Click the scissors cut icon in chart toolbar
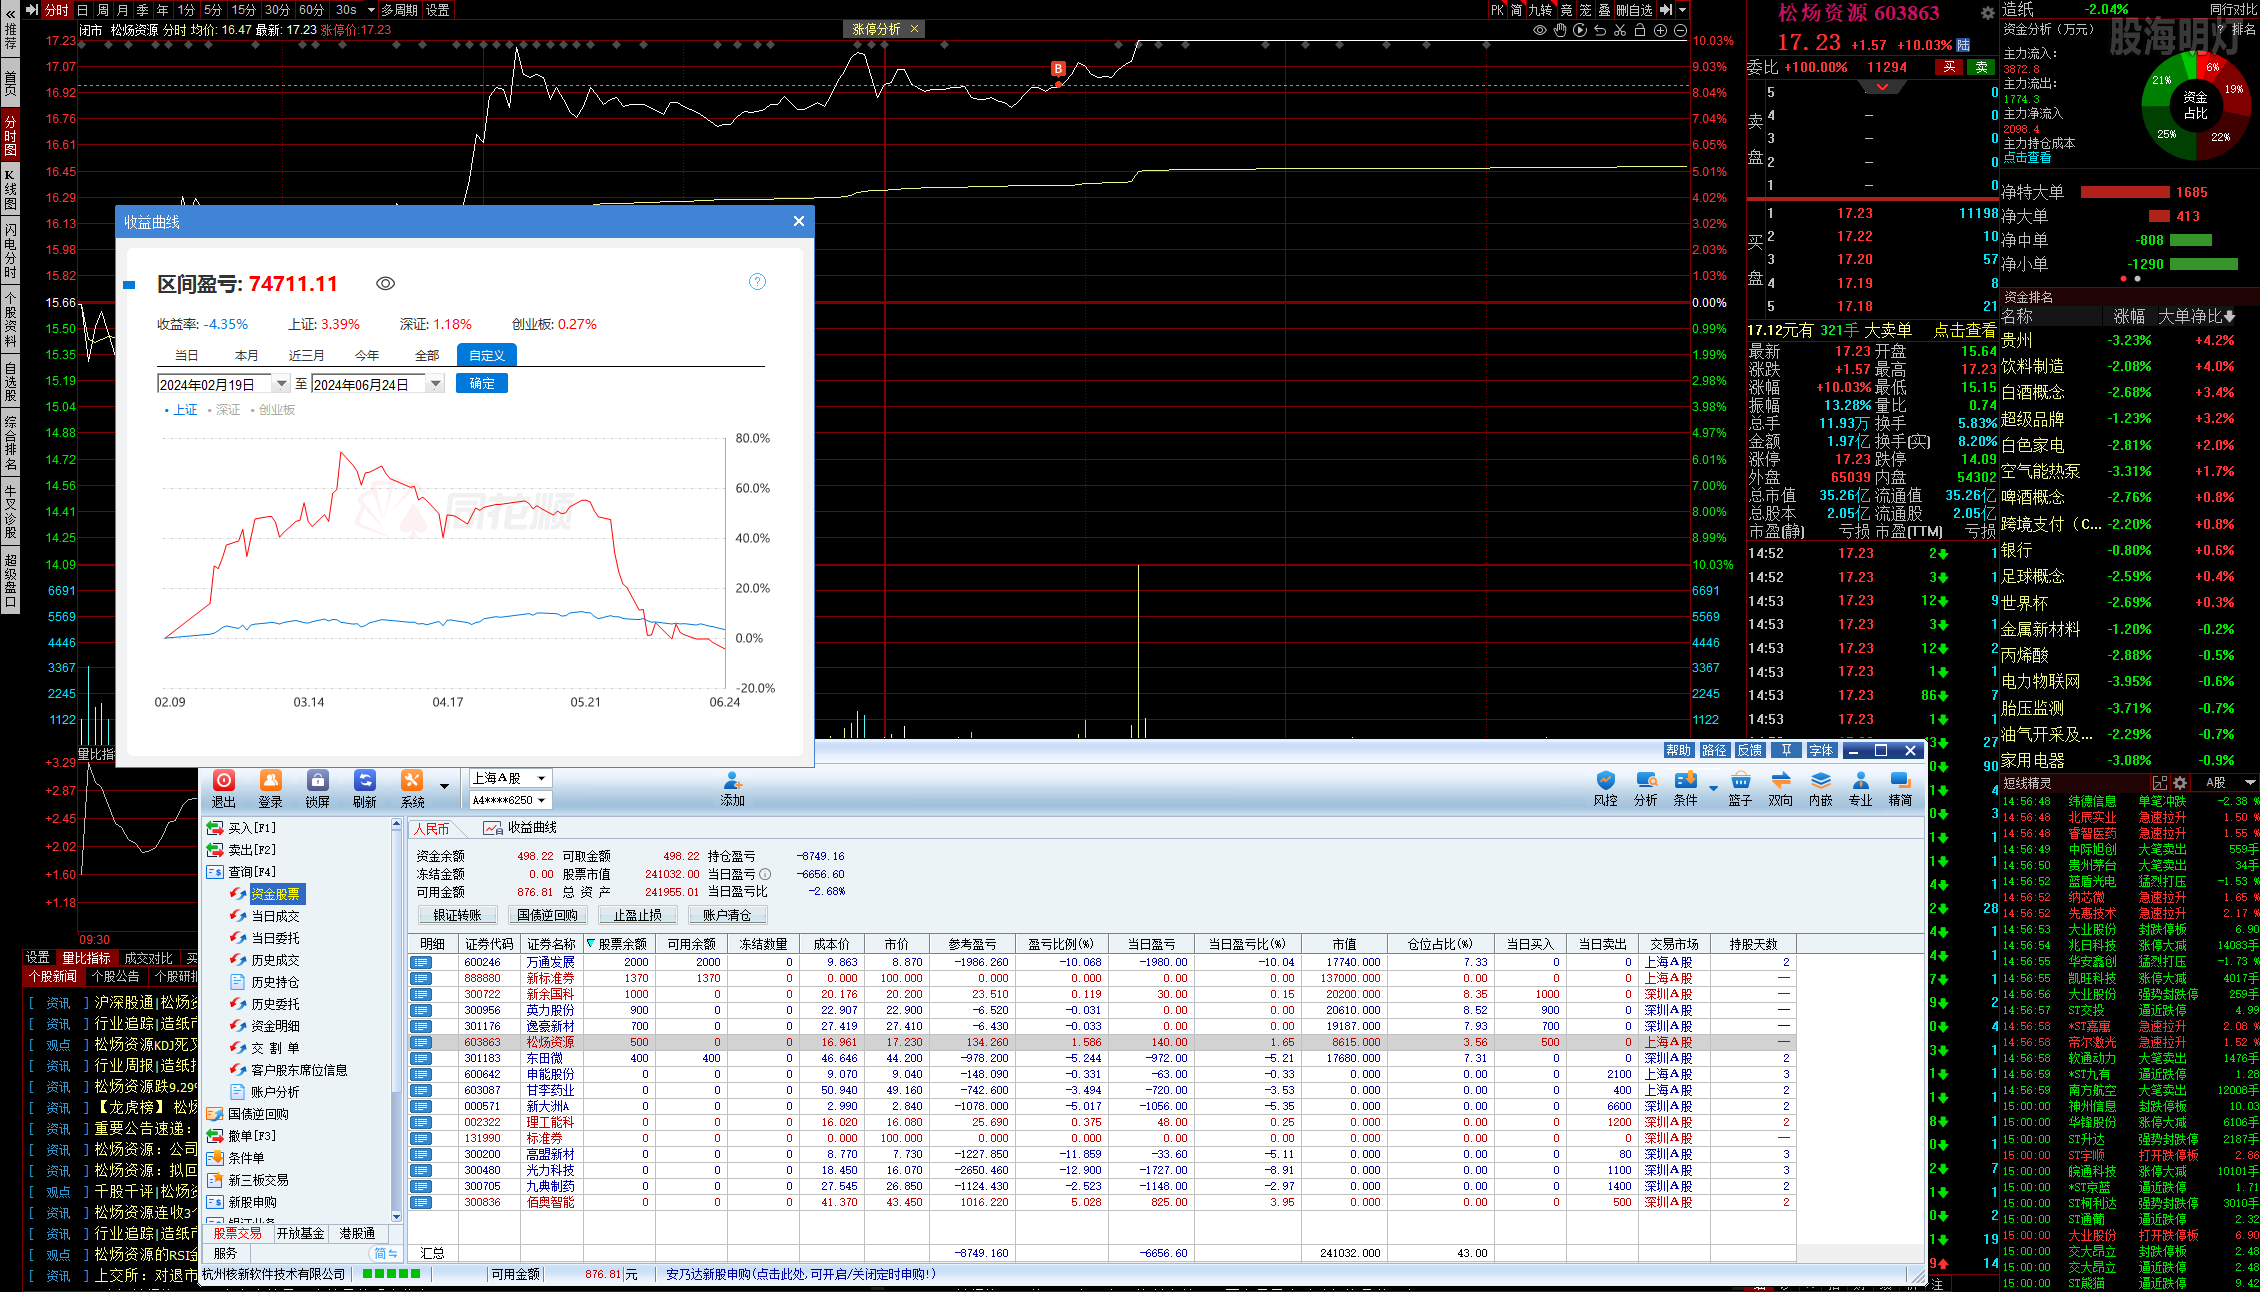This screenshot has width=2260, height=1292. coord(1620,30)
